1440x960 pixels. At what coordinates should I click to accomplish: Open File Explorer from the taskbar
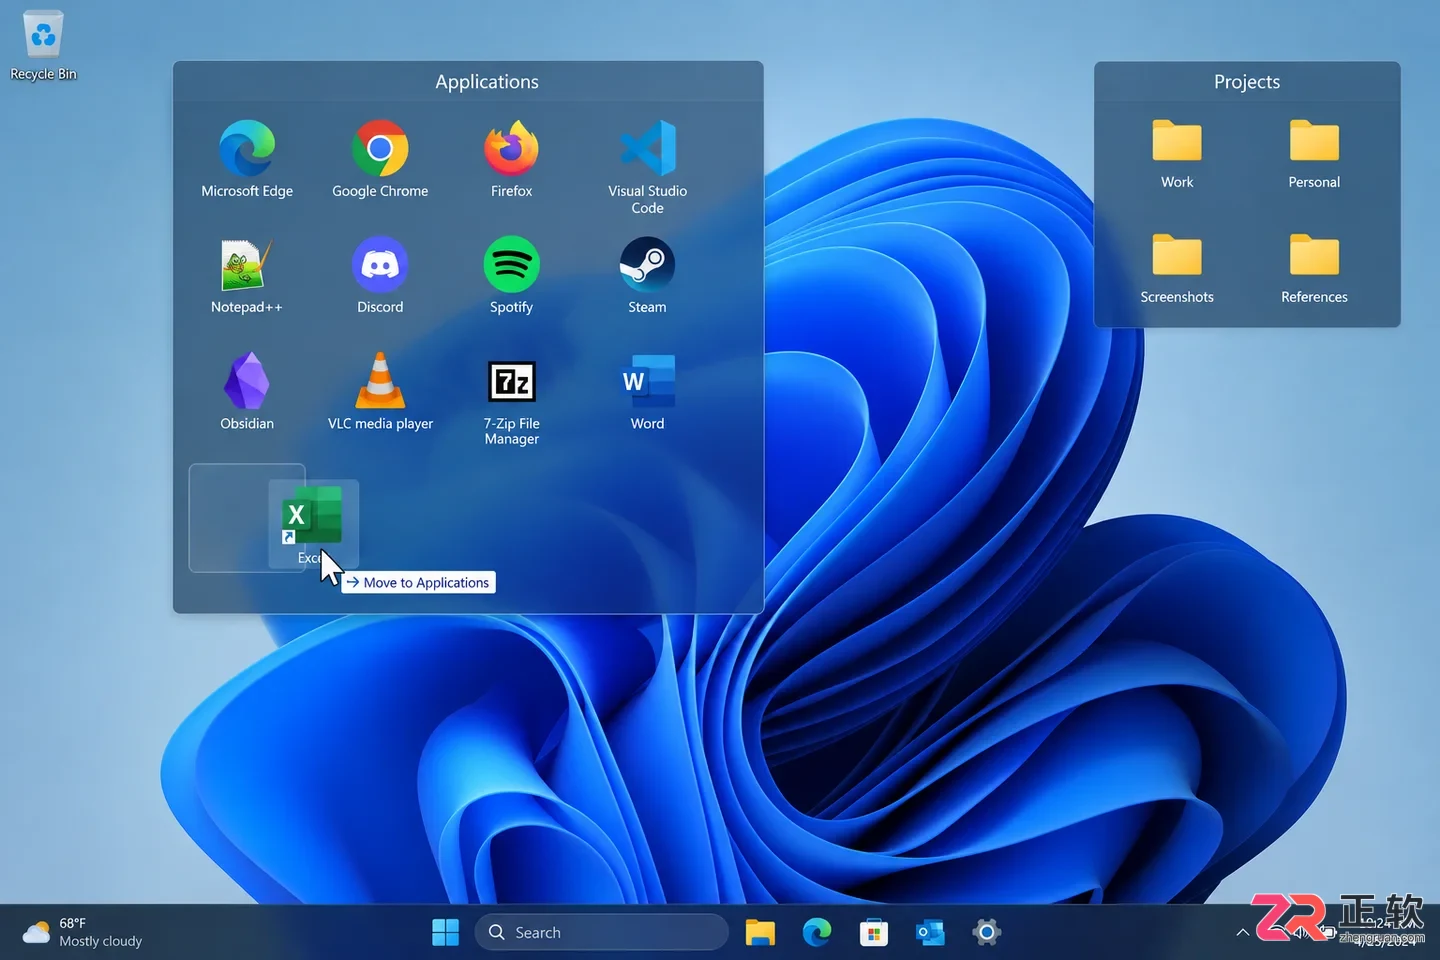click(760, 932)
